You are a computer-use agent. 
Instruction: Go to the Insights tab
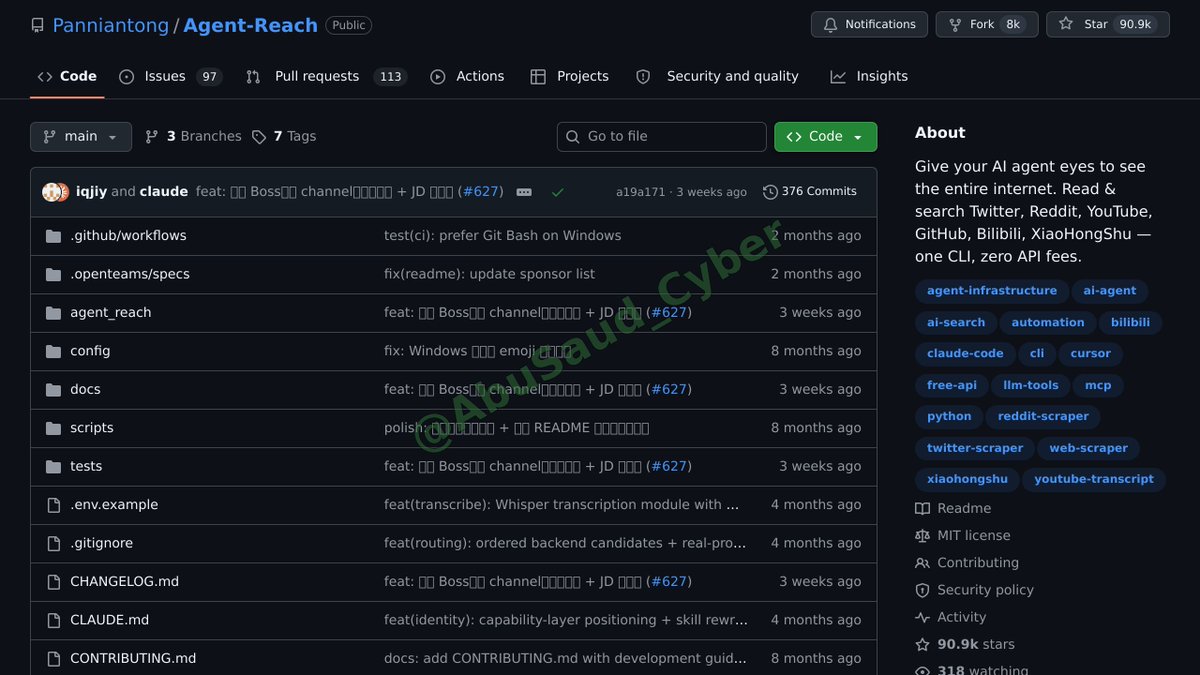tap(869, 76)
